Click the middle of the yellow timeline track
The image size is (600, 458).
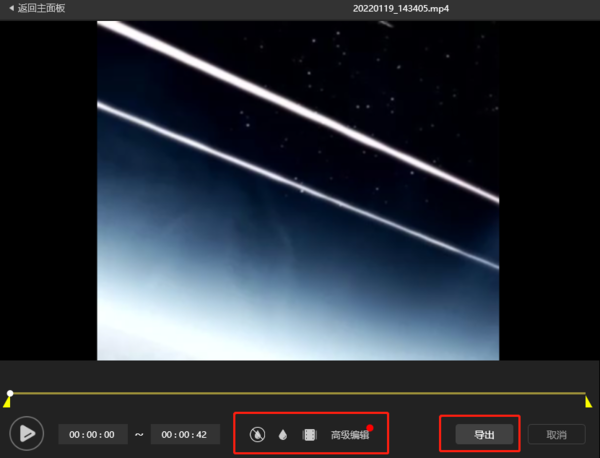(298, 394)
